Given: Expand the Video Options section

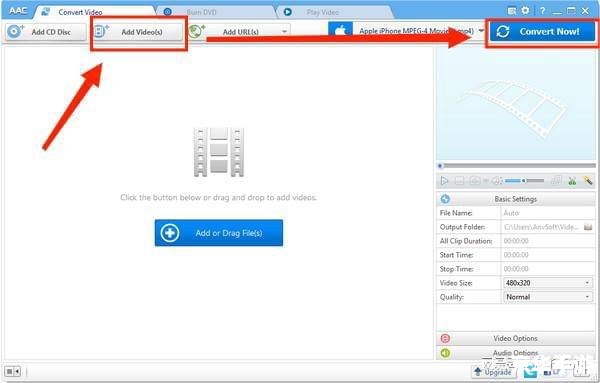Looking at the screenshot, I should tap(516, 338).
